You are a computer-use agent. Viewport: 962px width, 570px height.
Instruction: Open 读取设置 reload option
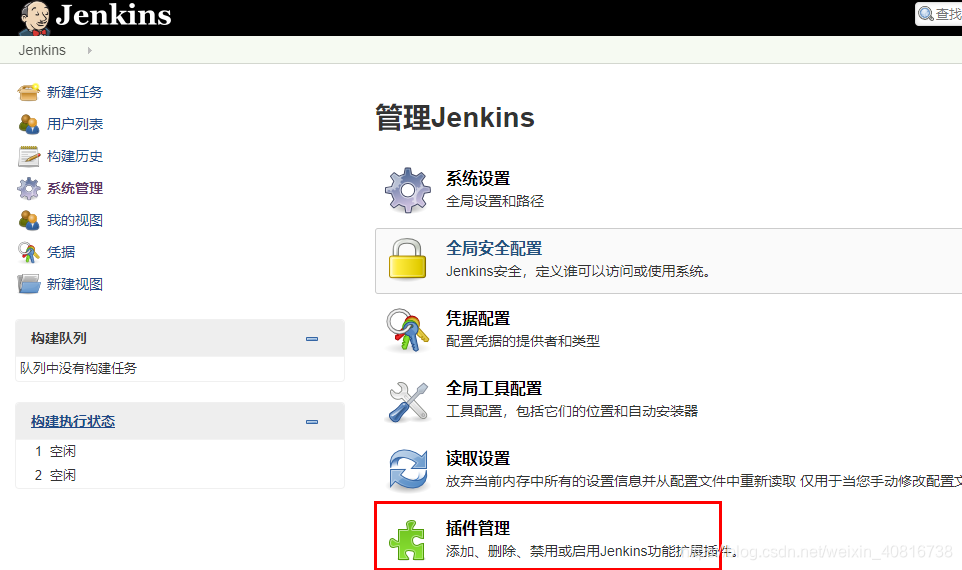click(478, 458)
